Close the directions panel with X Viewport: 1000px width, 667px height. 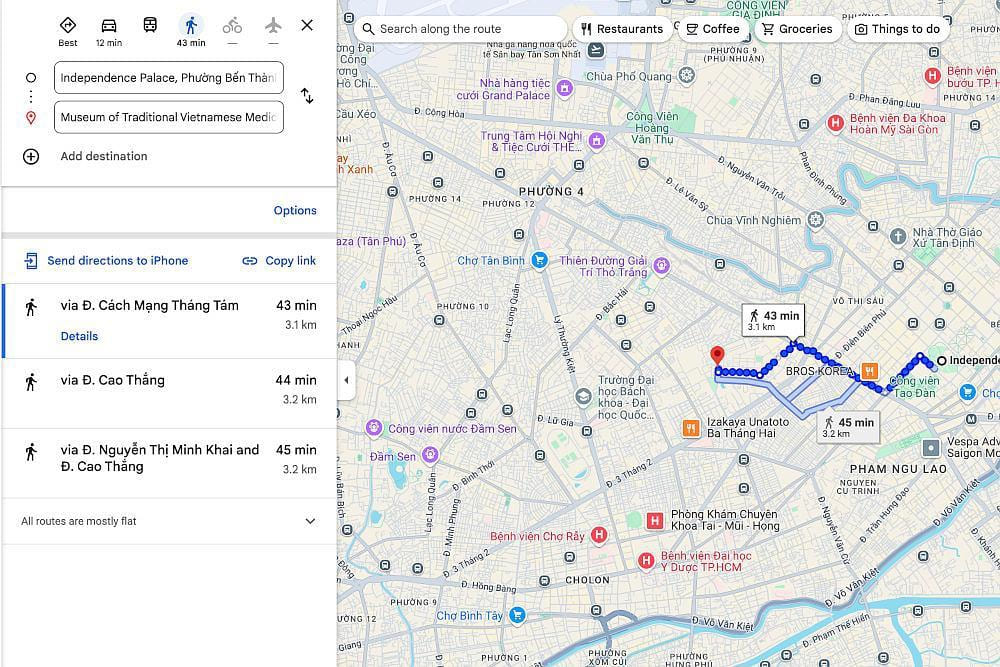point(307,25)
